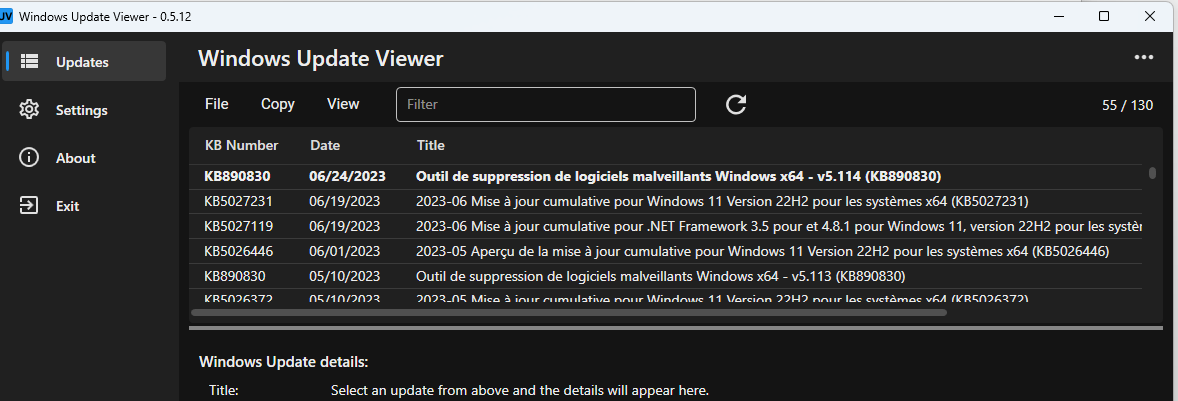Click into the Filter text box
This screenshot has width=1178, height=401.
tap(545, 104)
